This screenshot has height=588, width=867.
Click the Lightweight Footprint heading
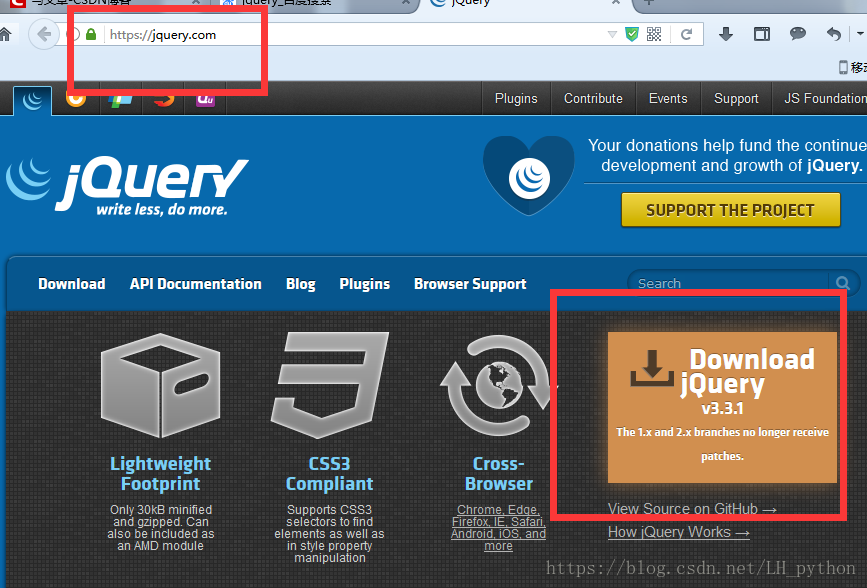pyautogui.click(x=160, y=473)
